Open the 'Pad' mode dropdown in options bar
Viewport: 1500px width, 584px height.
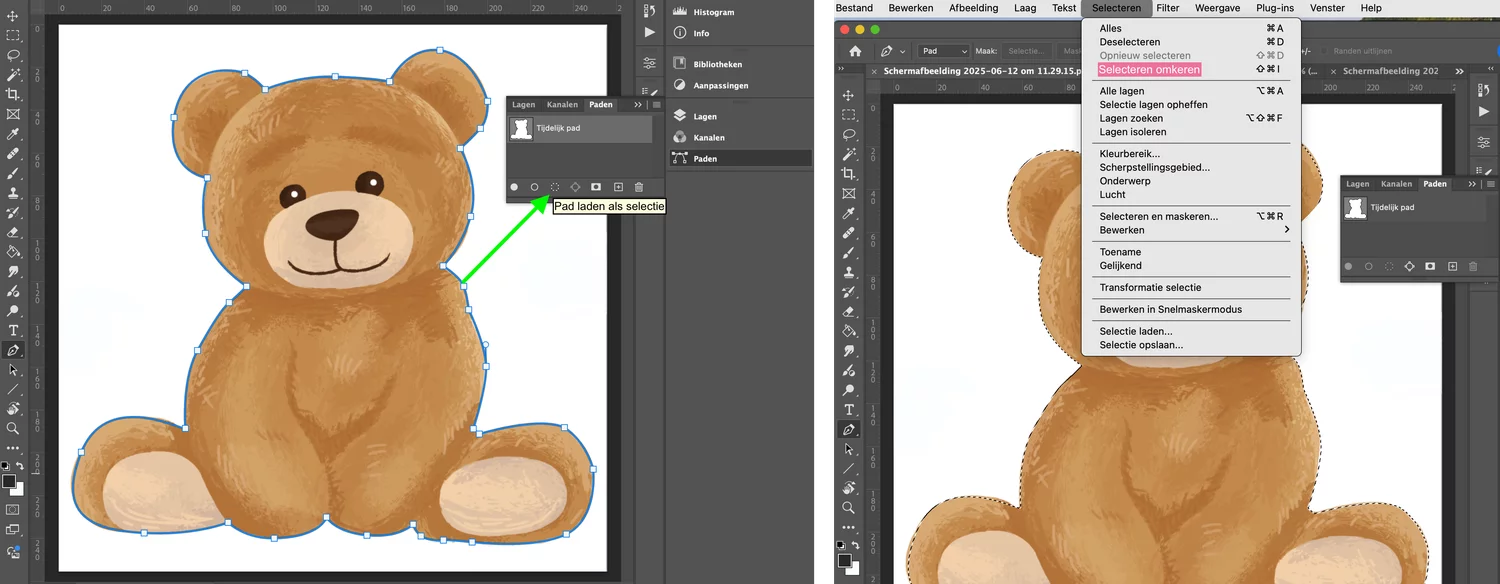point(945,51)
